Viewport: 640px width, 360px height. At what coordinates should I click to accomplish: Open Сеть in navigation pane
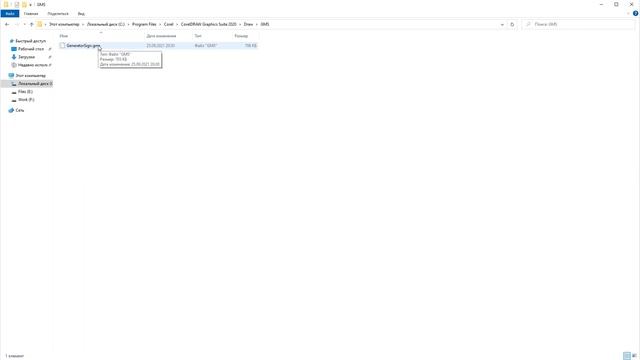pyautogui.click(x=20, y=110)
